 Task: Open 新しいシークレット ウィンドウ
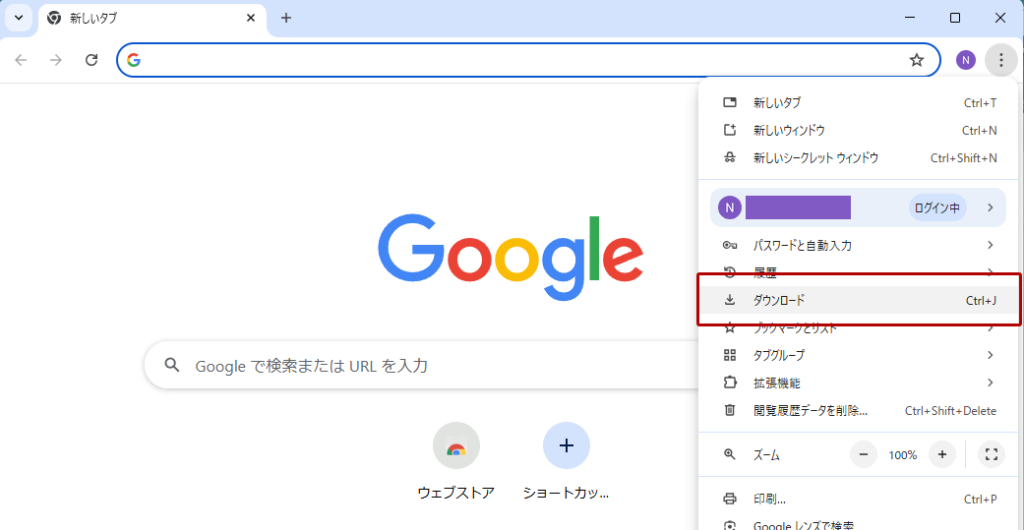coord(858,158)
